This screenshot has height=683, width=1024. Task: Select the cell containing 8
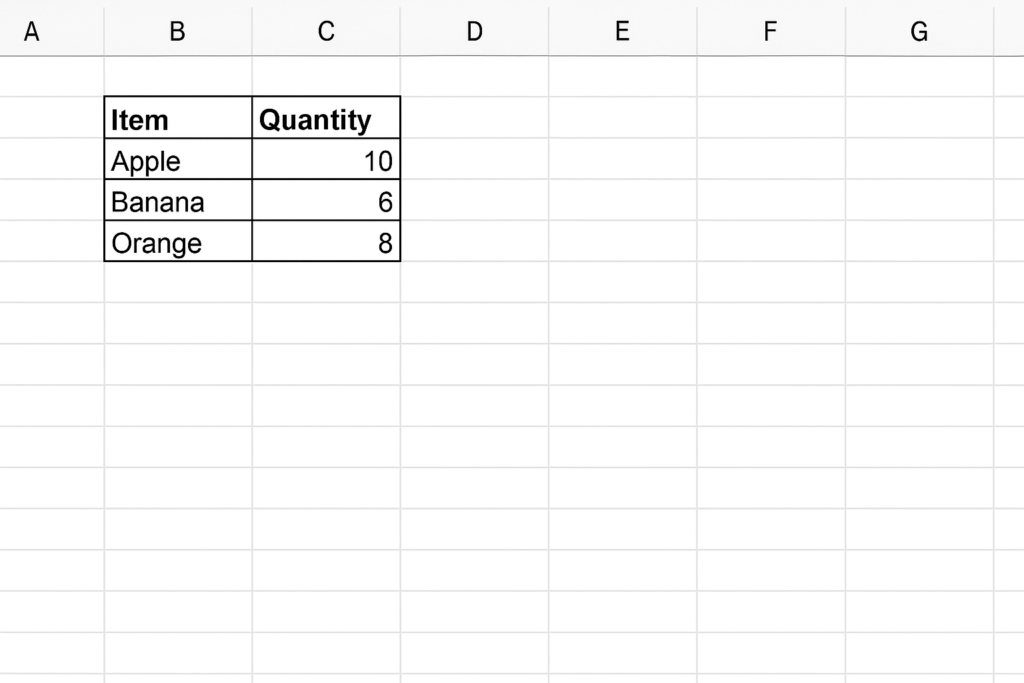click(326, 241)
